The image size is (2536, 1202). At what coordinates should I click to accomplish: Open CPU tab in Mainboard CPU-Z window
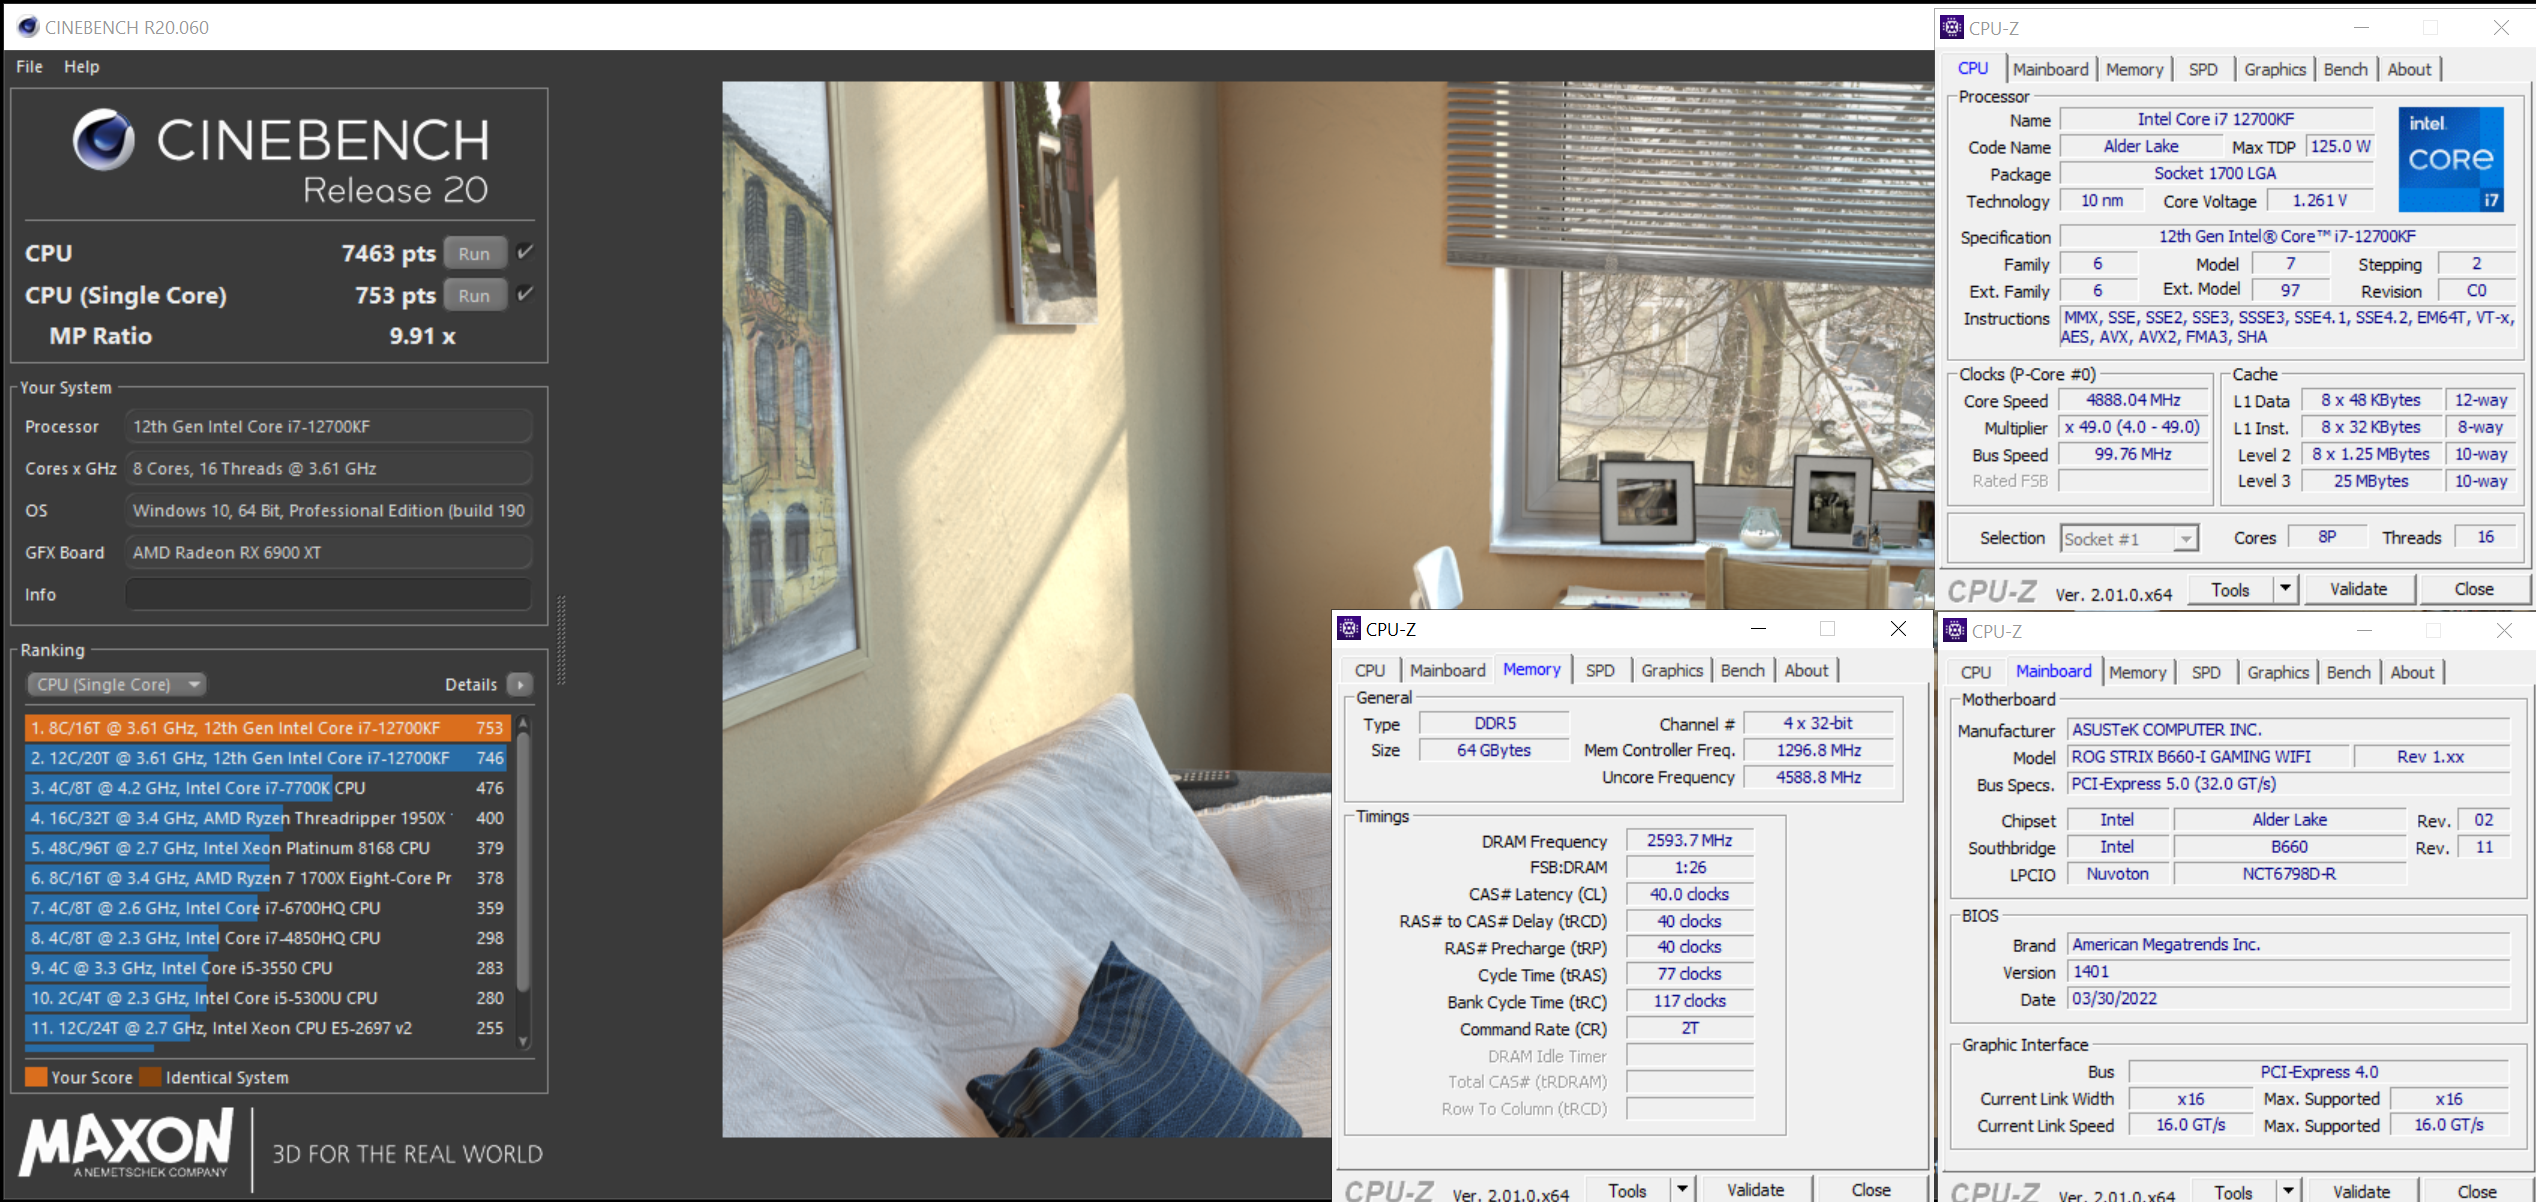[x=1975, y=673]
